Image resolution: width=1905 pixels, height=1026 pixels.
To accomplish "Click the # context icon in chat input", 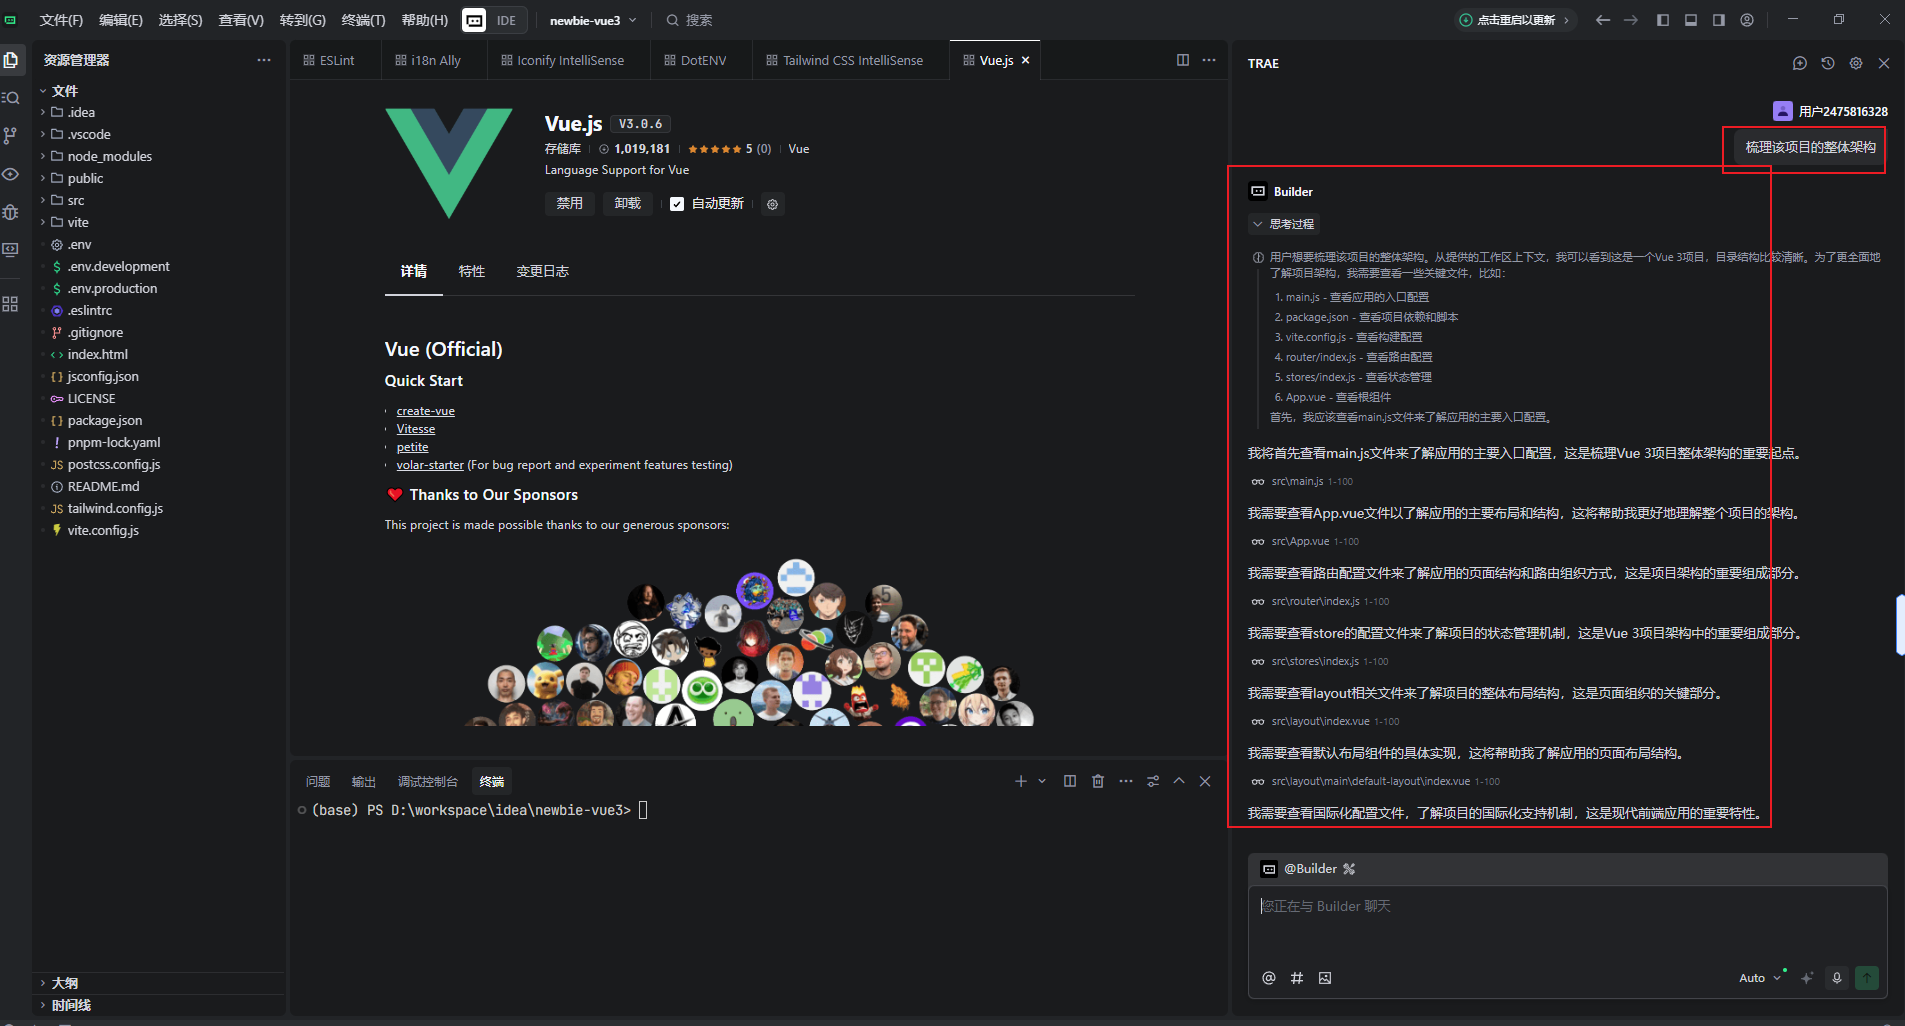I will pyautogui.click(x=1297, y=978).
